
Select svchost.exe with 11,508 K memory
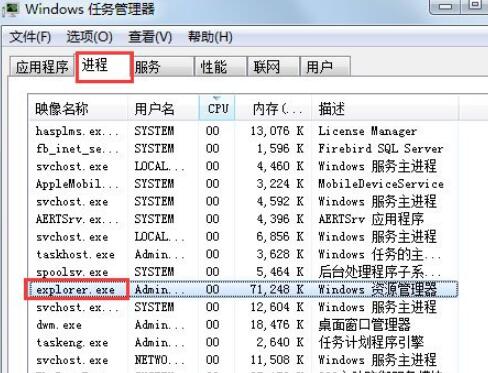pos(244,360)
